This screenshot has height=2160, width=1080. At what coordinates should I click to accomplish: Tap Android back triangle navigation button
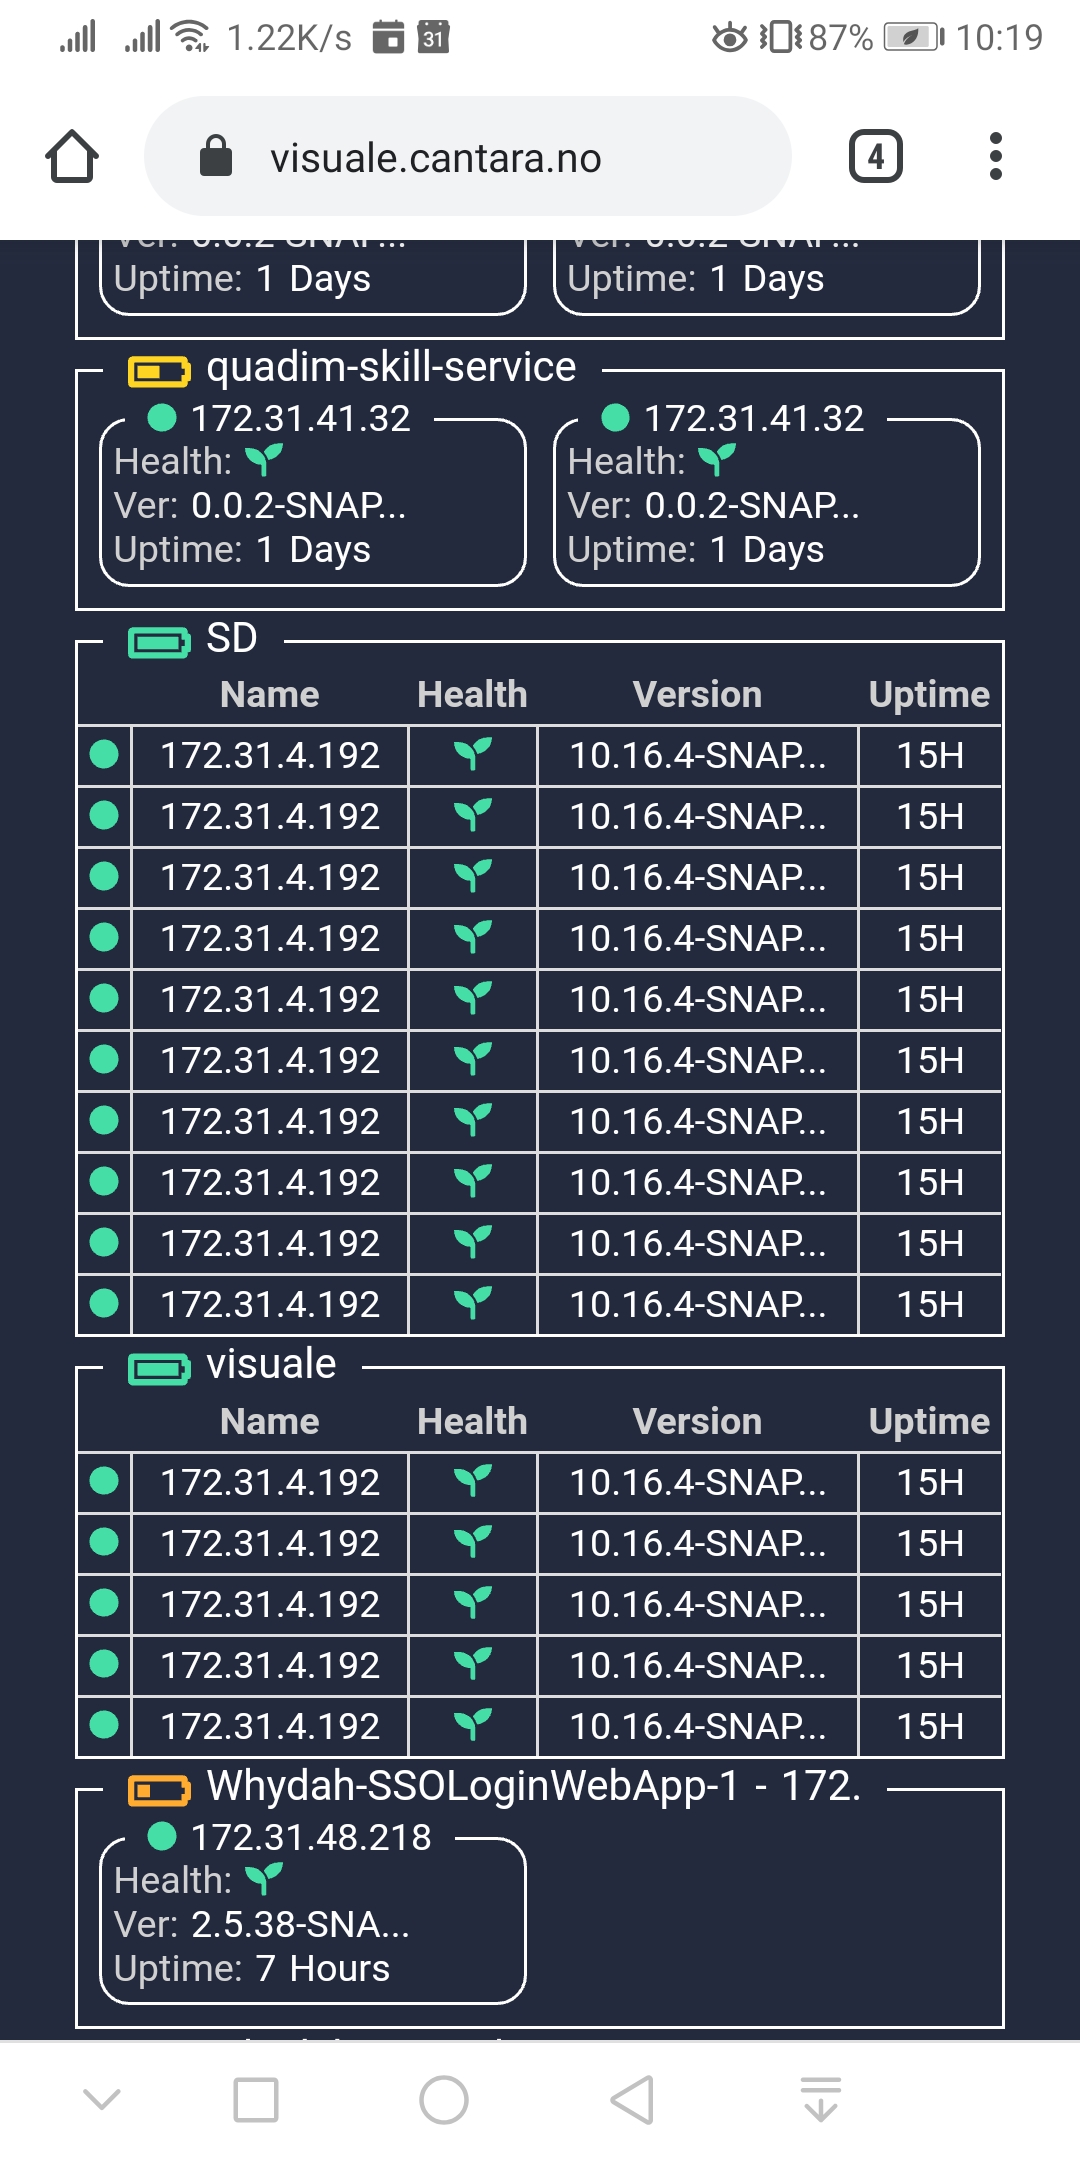[632, 2099]
